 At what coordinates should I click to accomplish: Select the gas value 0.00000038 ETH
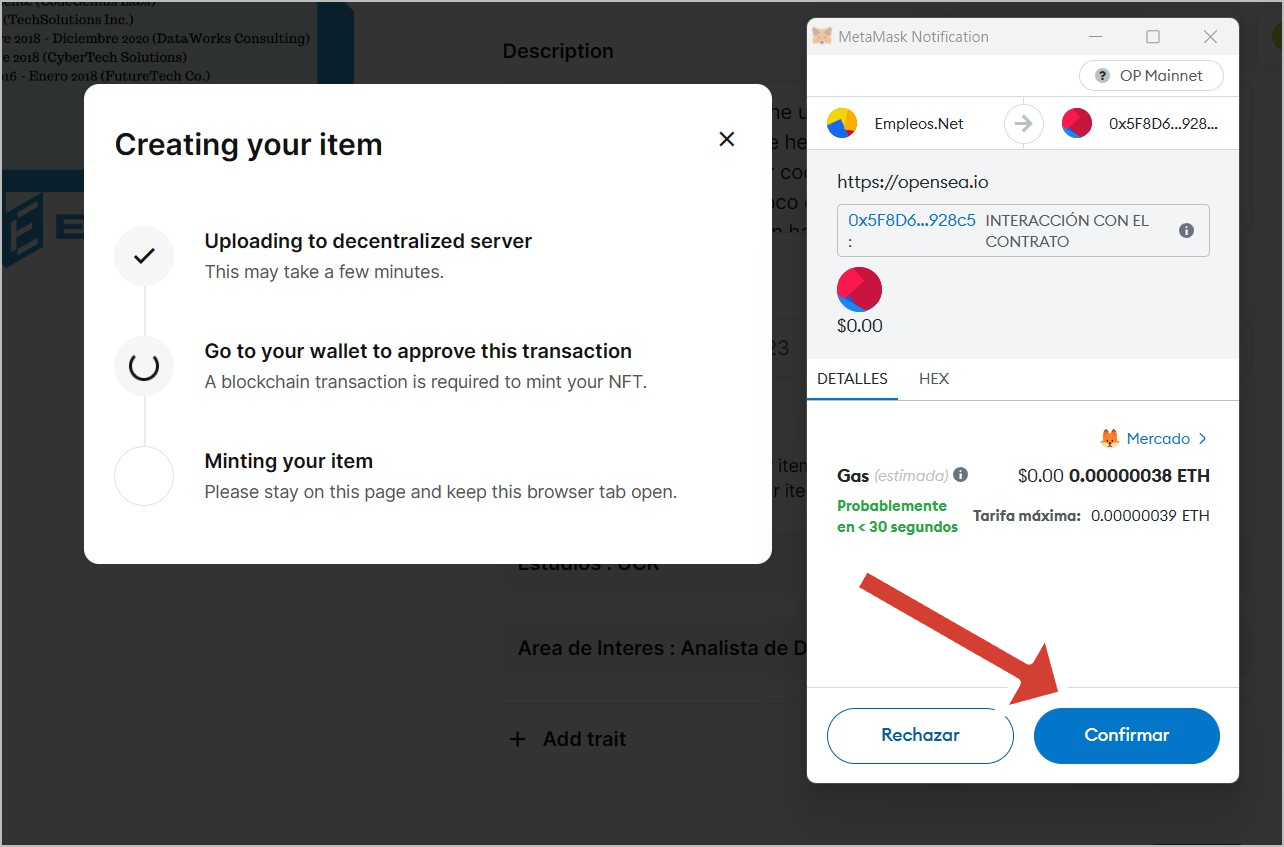pos(1139,476)
